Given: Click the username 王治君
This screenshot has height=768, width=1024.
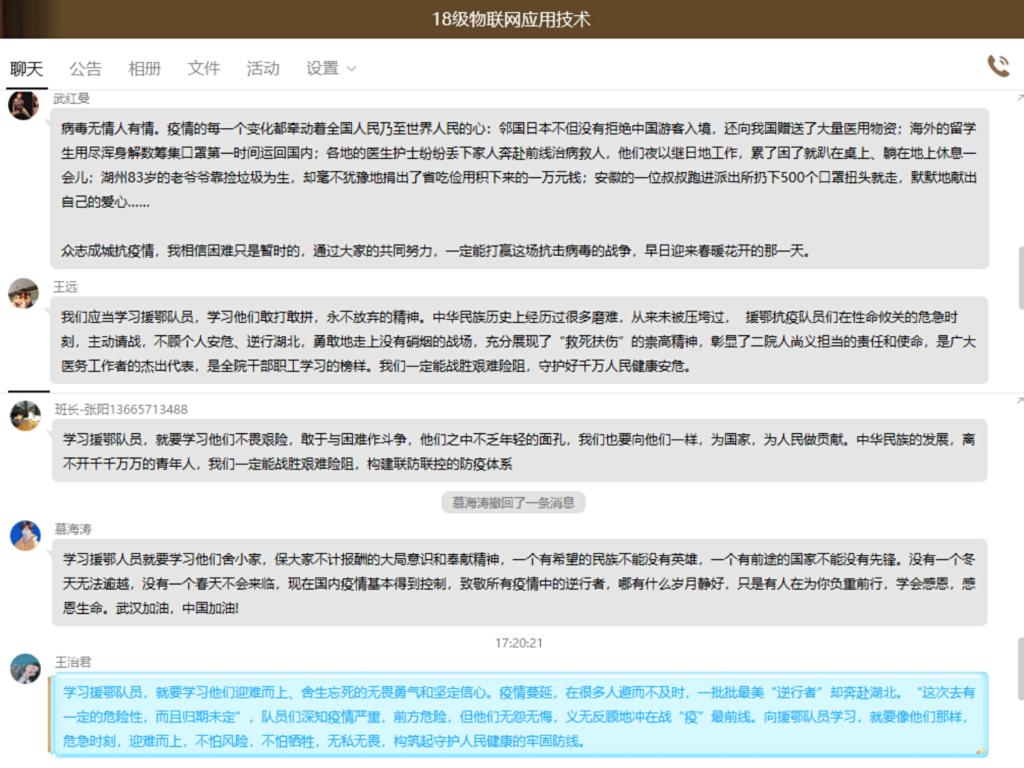Looking at the screenshot, I should click(73, 662).
